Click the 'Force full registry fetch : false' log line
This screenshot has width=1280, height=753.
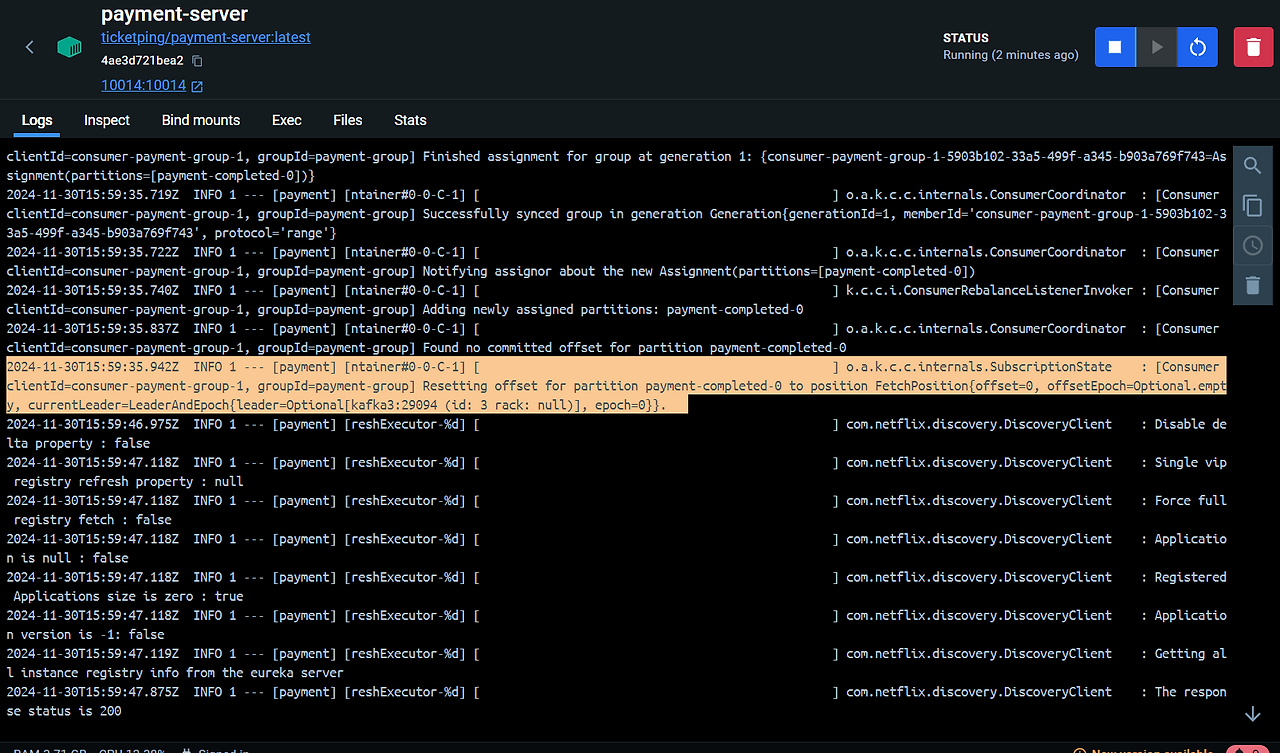616,510
